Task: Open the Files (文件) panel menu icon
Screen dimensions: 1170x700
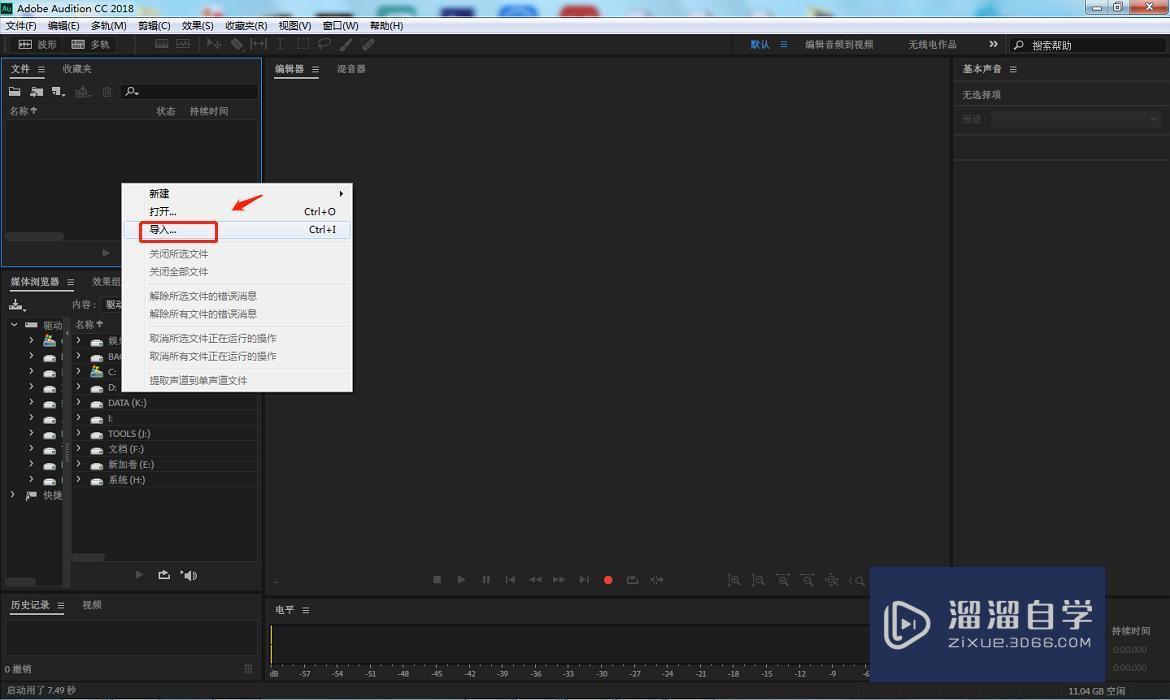Action: pyautogui.click(x=41, y=69)
